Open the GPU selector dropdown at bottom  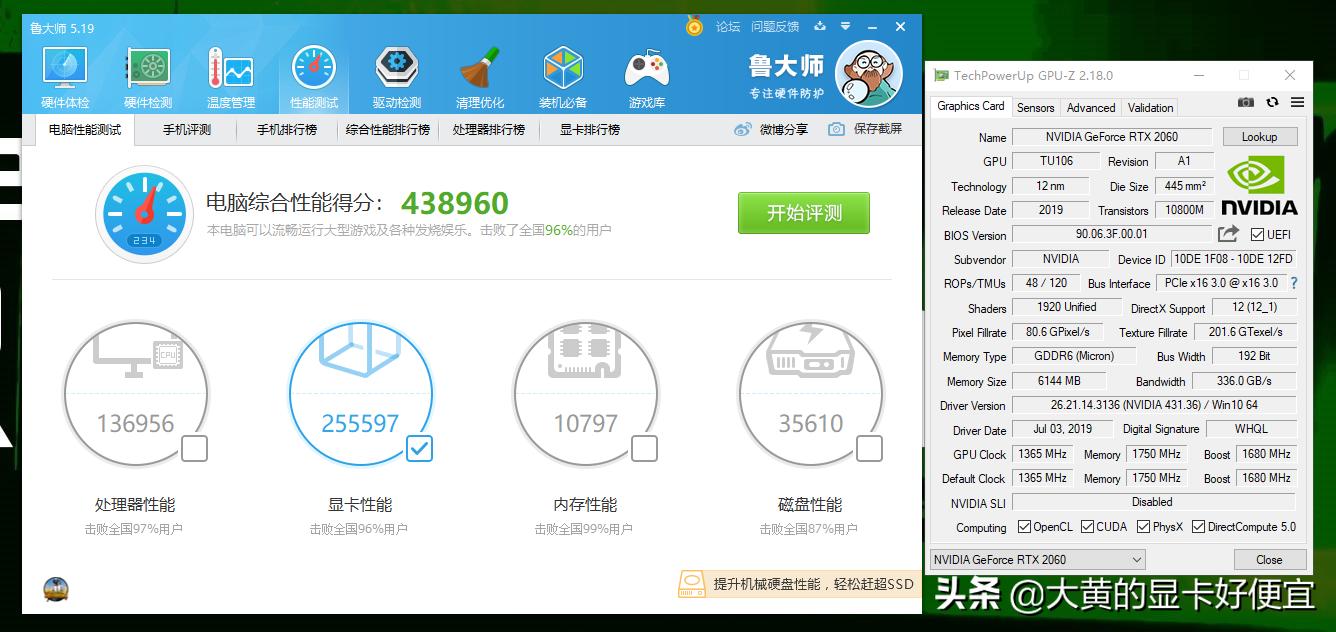(x=1135, y=560)
